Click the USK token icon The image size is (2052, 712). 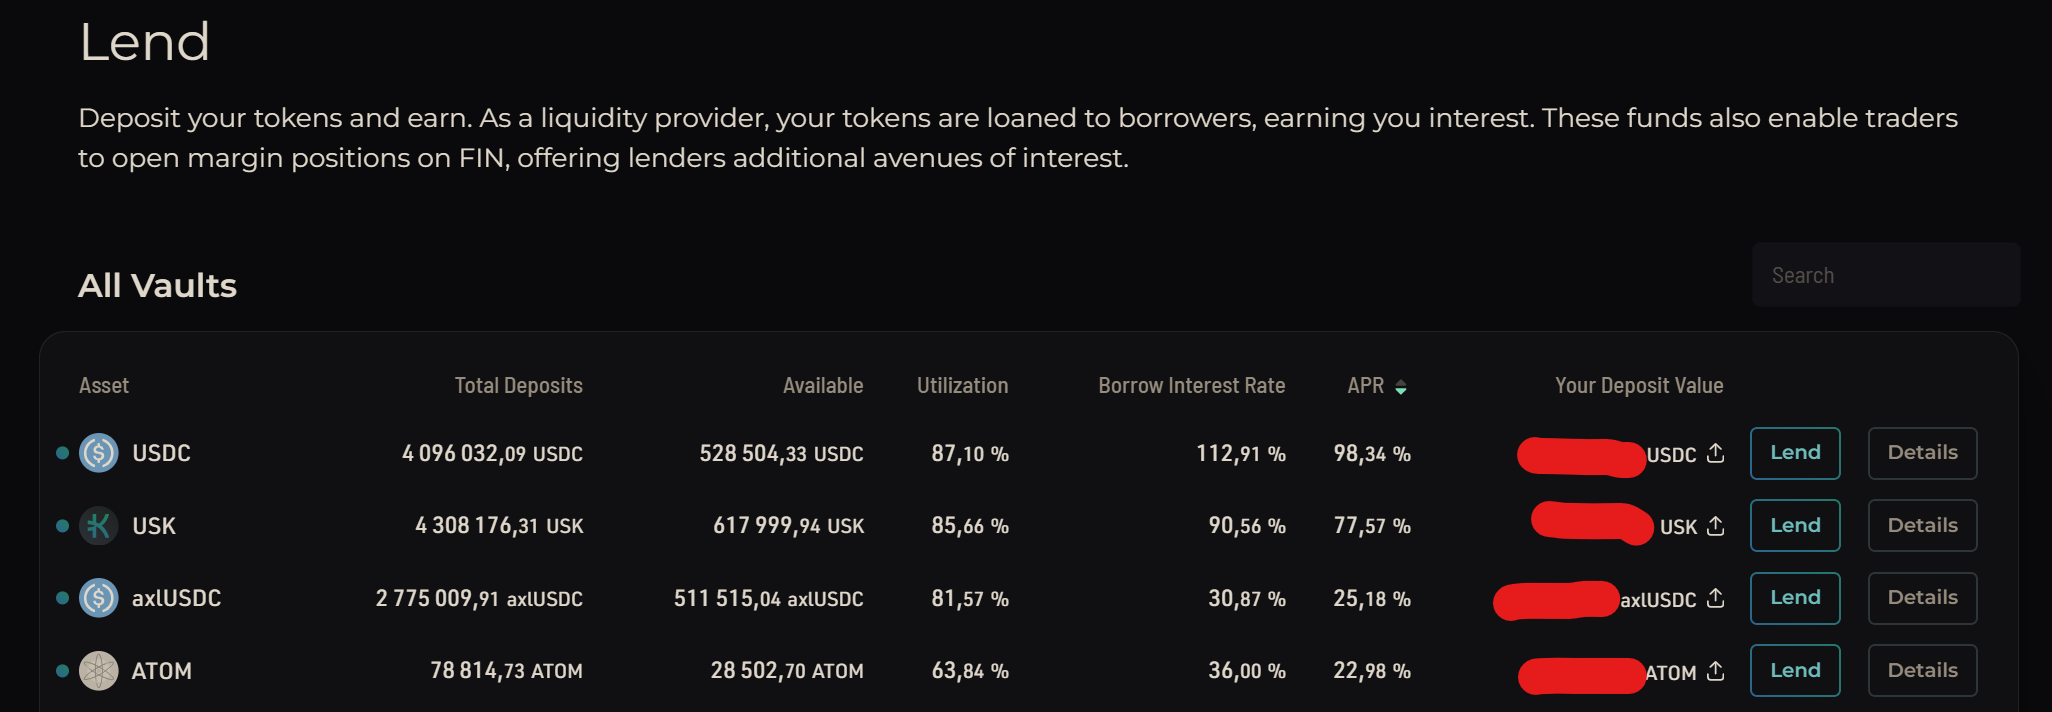pos(99,526)
